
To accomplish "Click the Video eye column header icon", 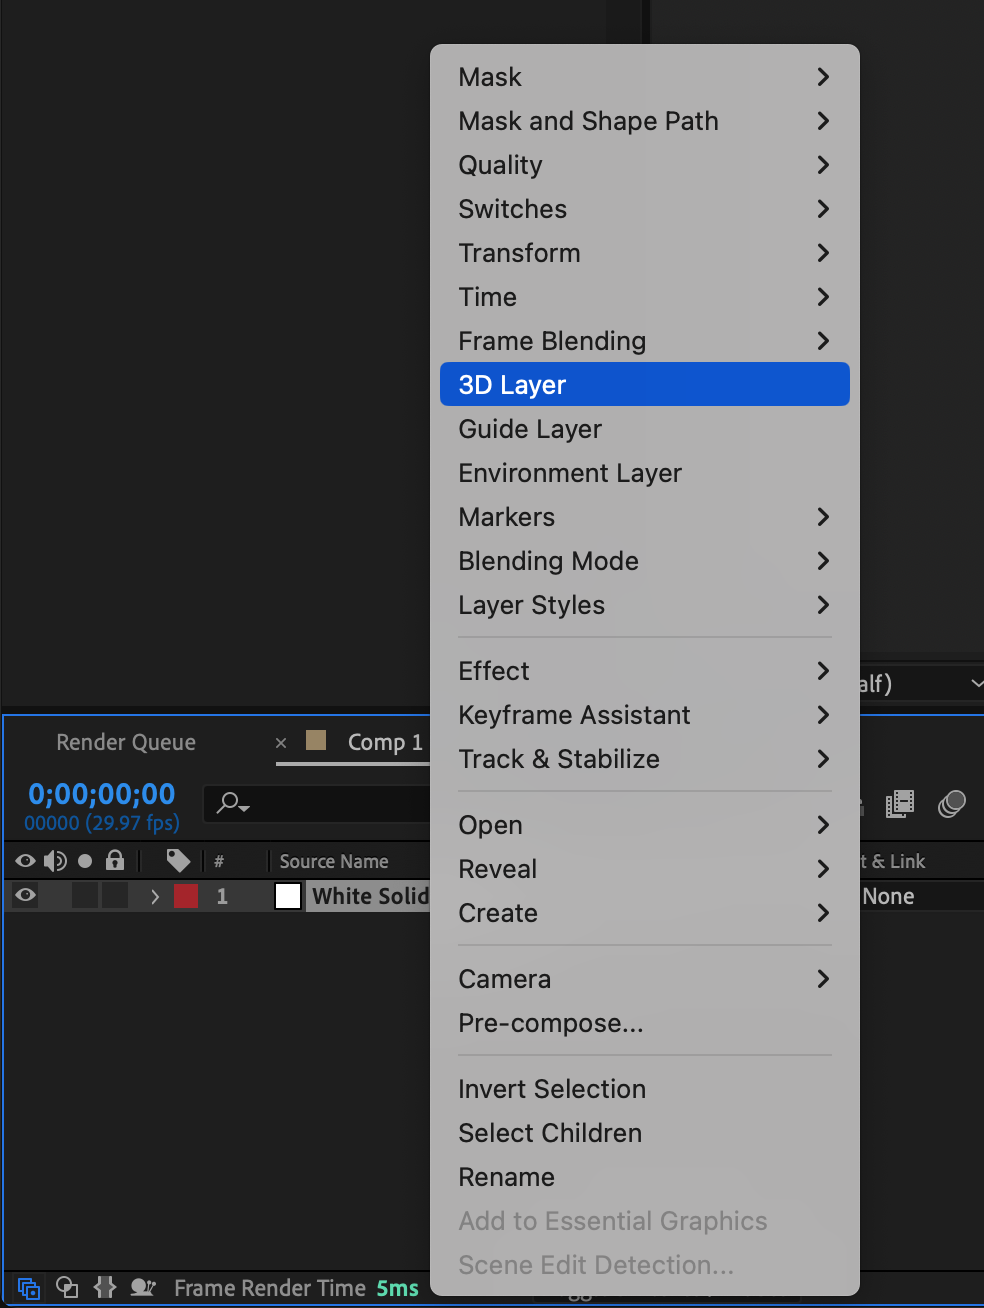I will tap(26, 861).
